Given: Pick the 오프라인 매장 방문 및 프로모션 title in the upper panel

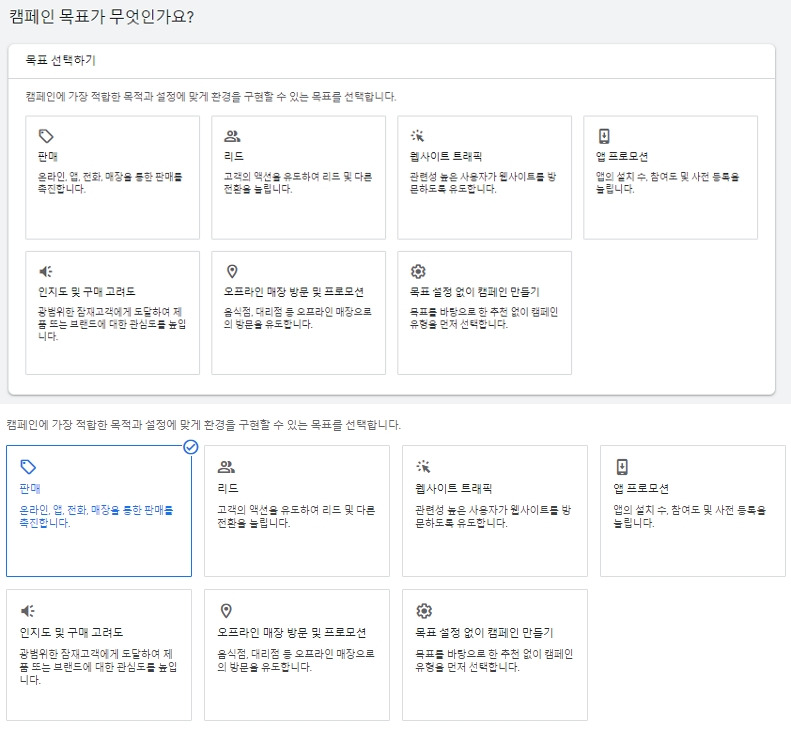Looking at the screenshot, I should pos(294,292).
